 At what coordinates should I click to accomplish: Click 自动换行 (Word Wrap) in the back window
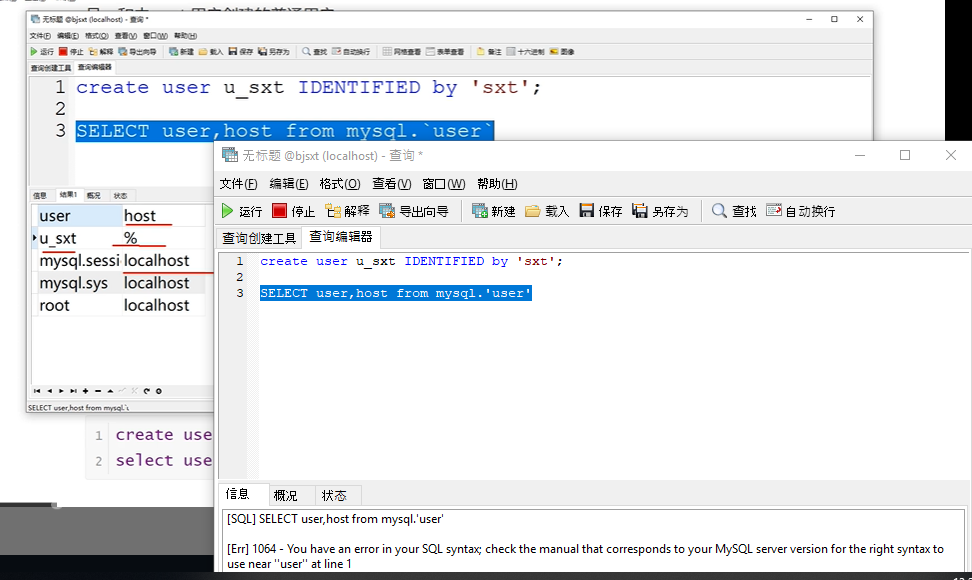(x=351, y=51)
